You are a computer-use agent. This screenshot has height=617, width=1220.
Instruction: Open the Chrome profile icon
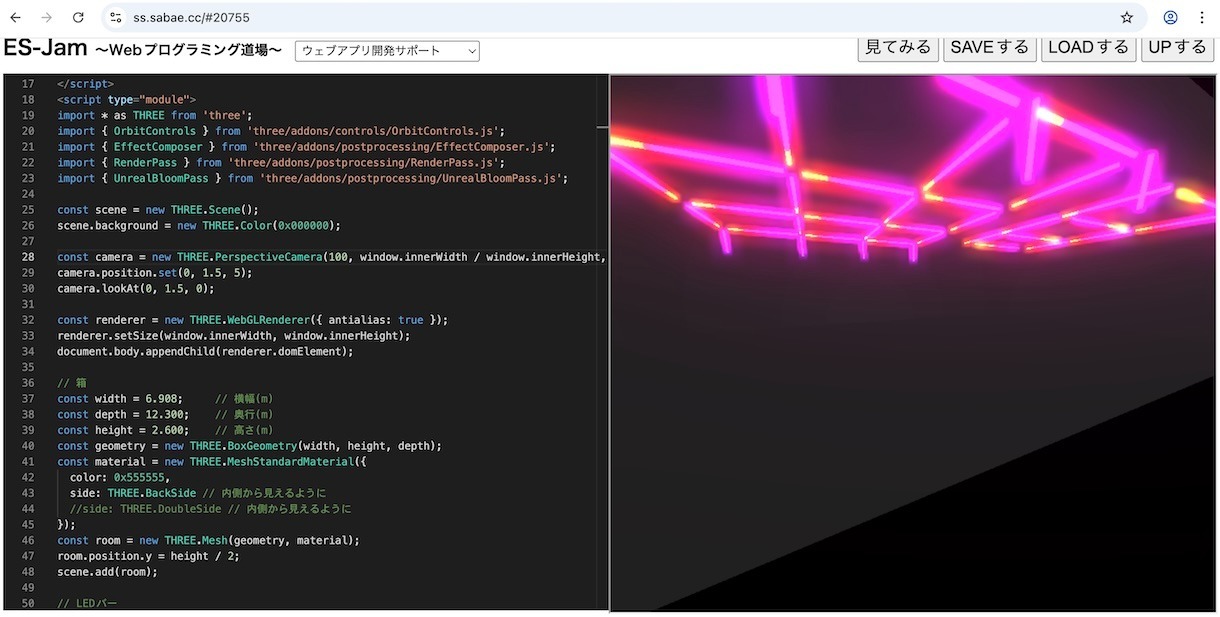pyautogui.click(x=1170, y=17)
